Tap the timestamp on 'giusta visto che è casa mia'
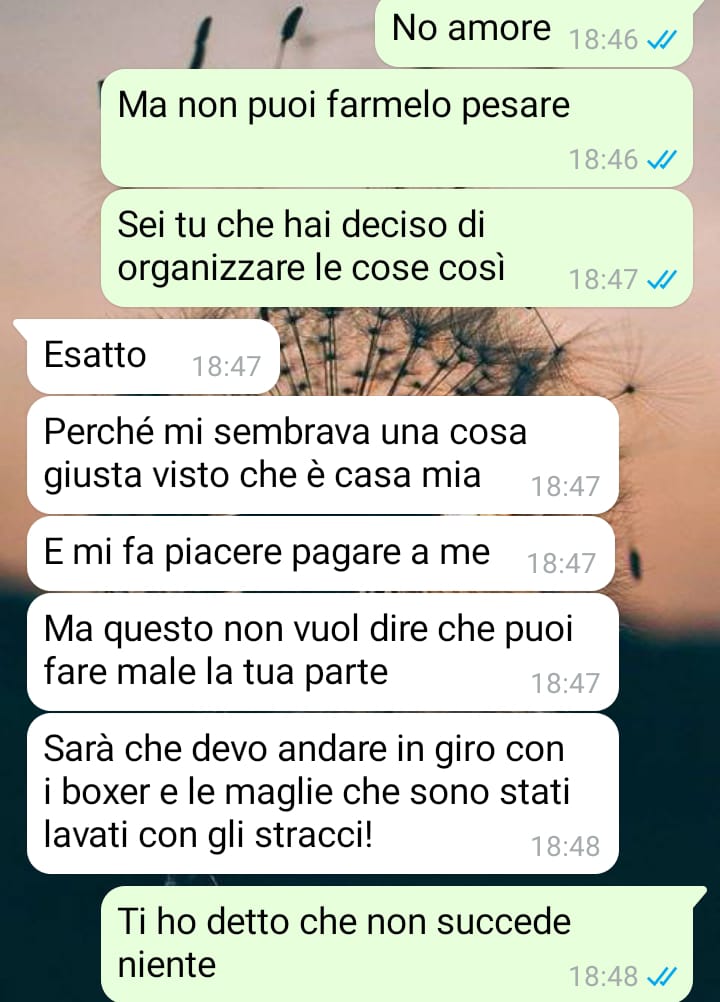This screenshot has width=720, height=1002. 565,487
